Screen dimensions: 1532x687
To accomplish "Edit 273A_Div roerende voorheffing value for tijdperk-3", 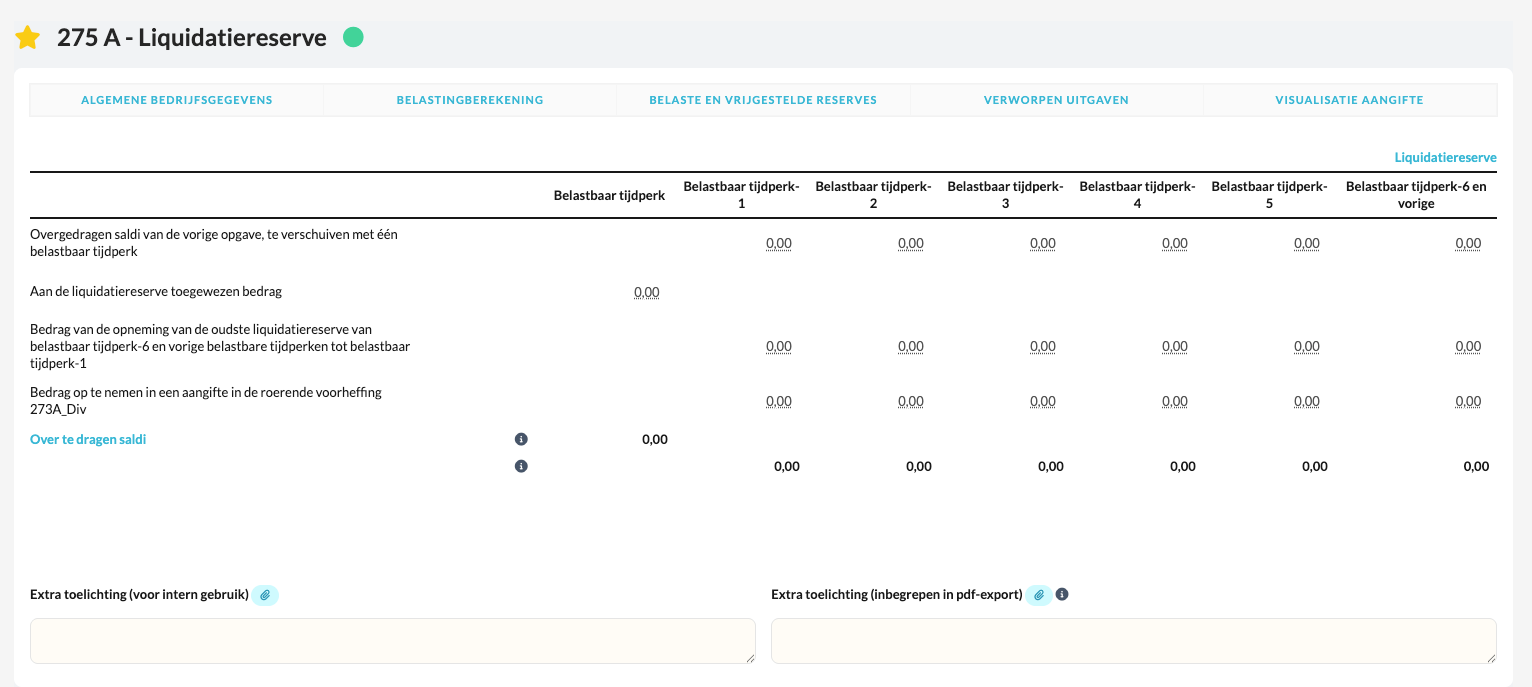I will 1043,401.
